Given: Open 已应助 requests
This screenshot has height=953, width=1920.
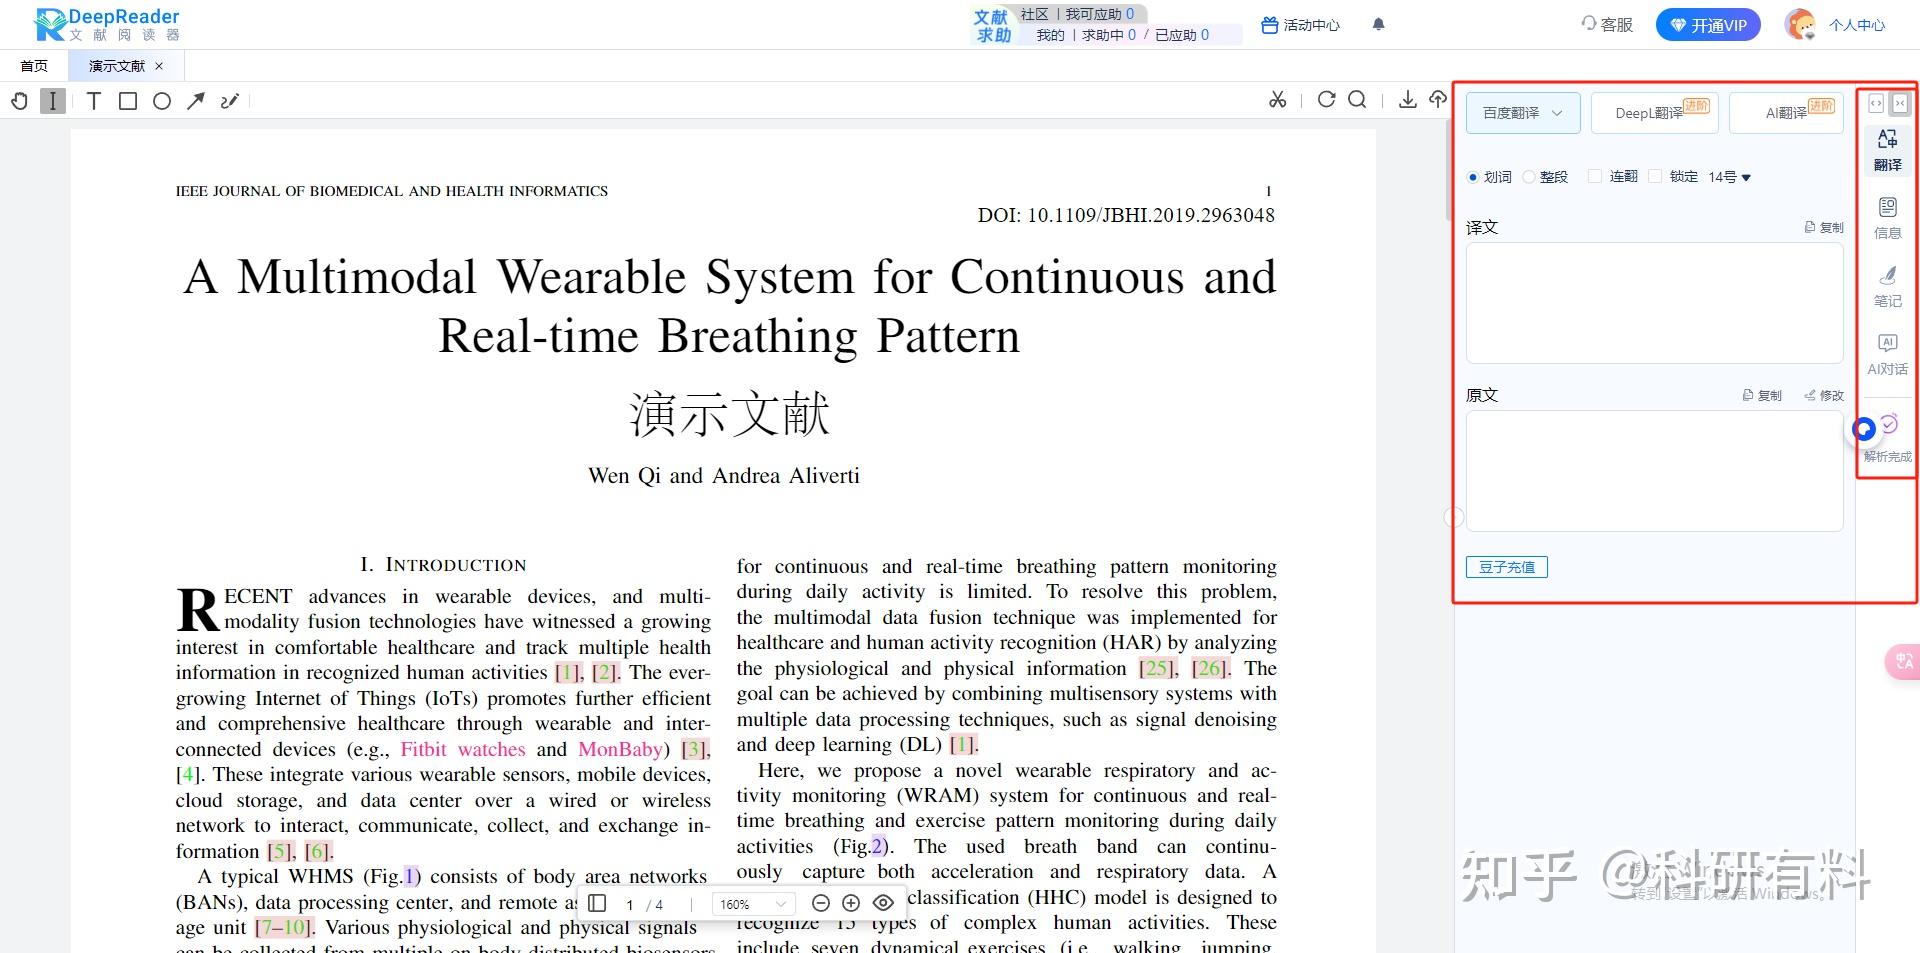Looking at the screenshot, I should (x=1182, y=35).
